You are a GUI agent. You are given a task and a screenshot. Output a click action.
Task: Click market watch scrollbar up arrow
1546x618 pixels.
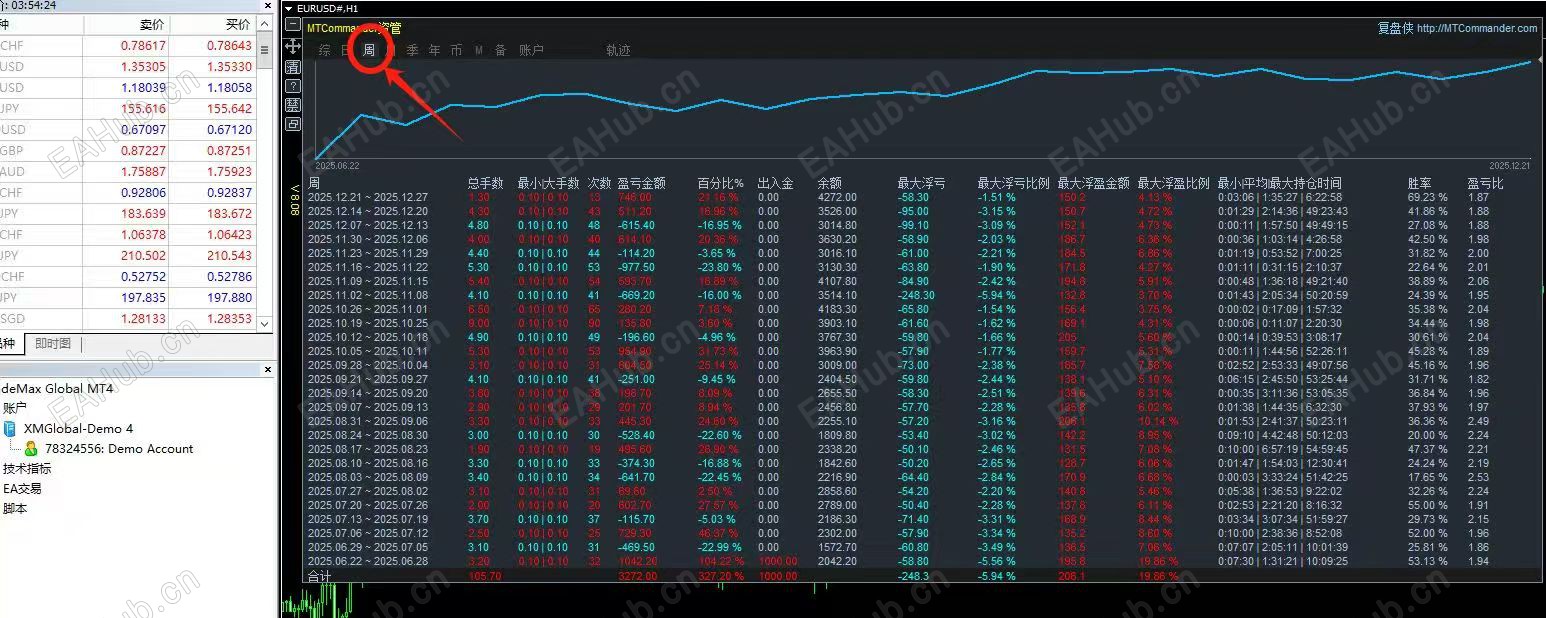pos(265,24)
